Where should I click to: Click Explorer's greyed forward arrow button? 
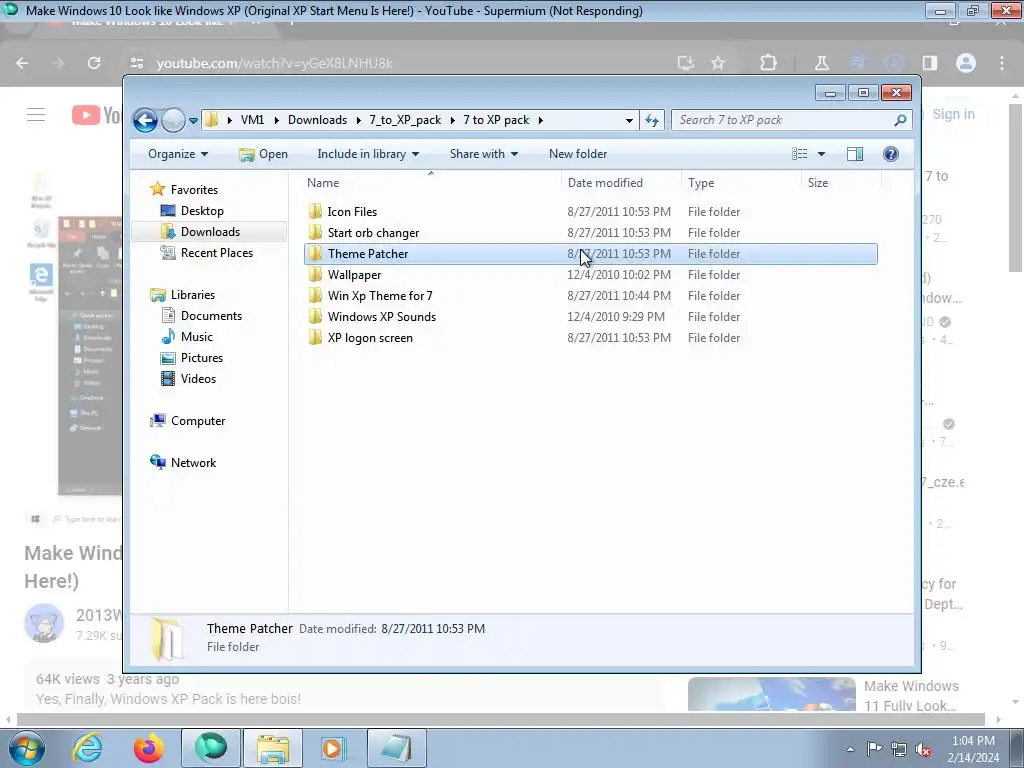173,120
